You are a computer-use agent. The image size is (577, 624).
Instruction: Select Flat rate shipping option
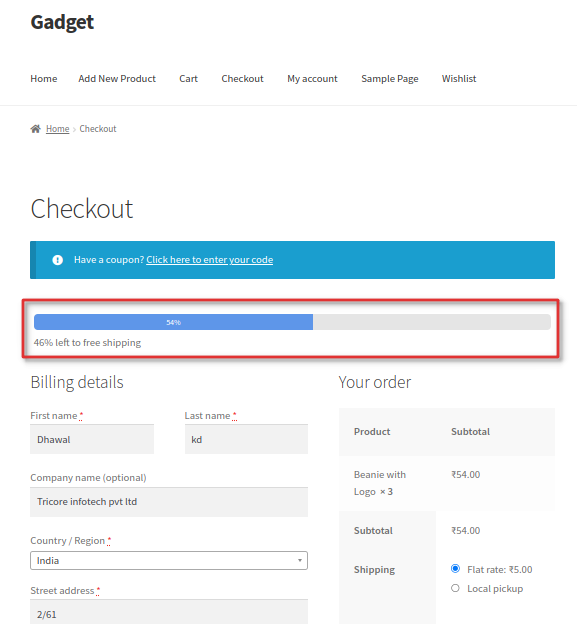455,569
